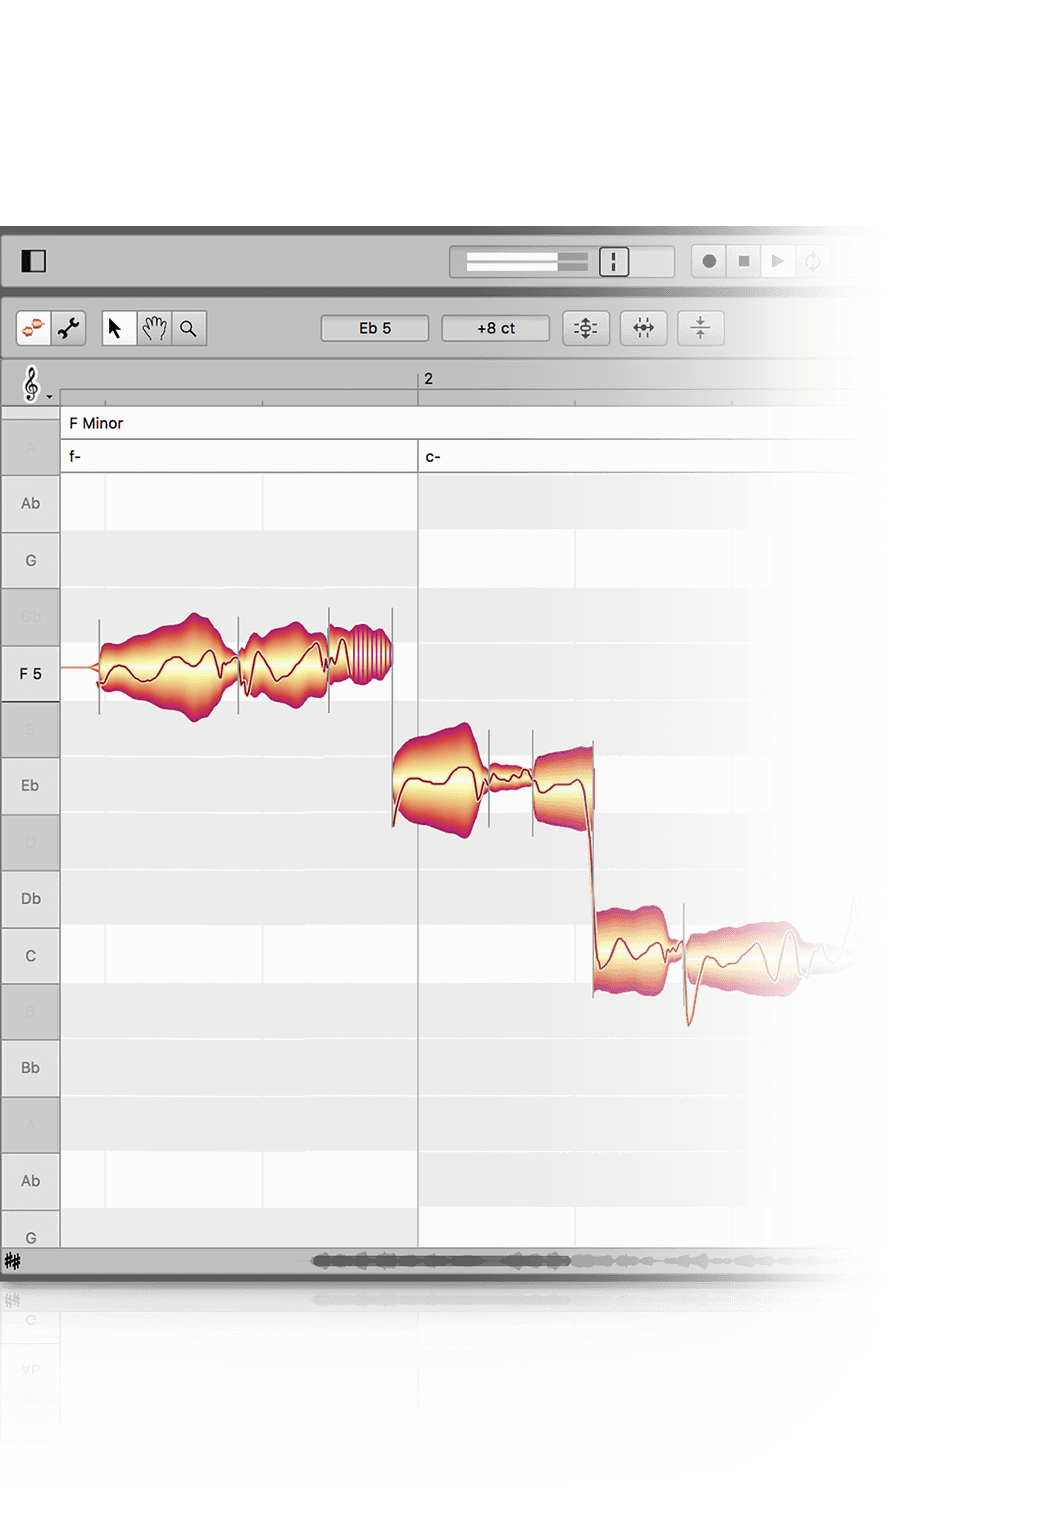
Task: Select the hand scroll tool
Action: 154,328
